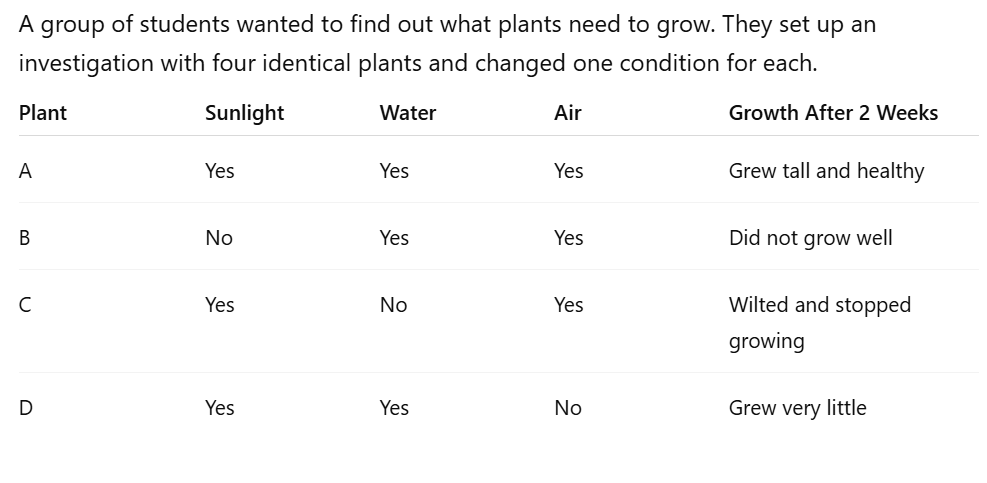This screenshot has width=987, height=483.
Task: Click the Air Yes cell for Plant C
Action: [568, 305]
